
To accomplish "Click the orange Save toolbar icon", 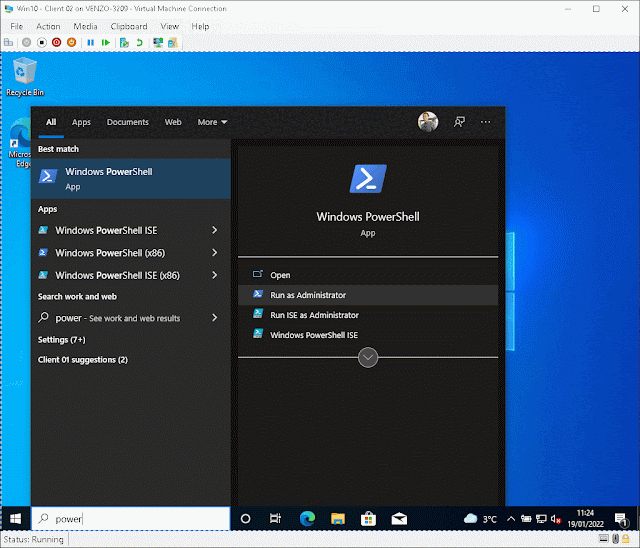I will pos(71,42).
